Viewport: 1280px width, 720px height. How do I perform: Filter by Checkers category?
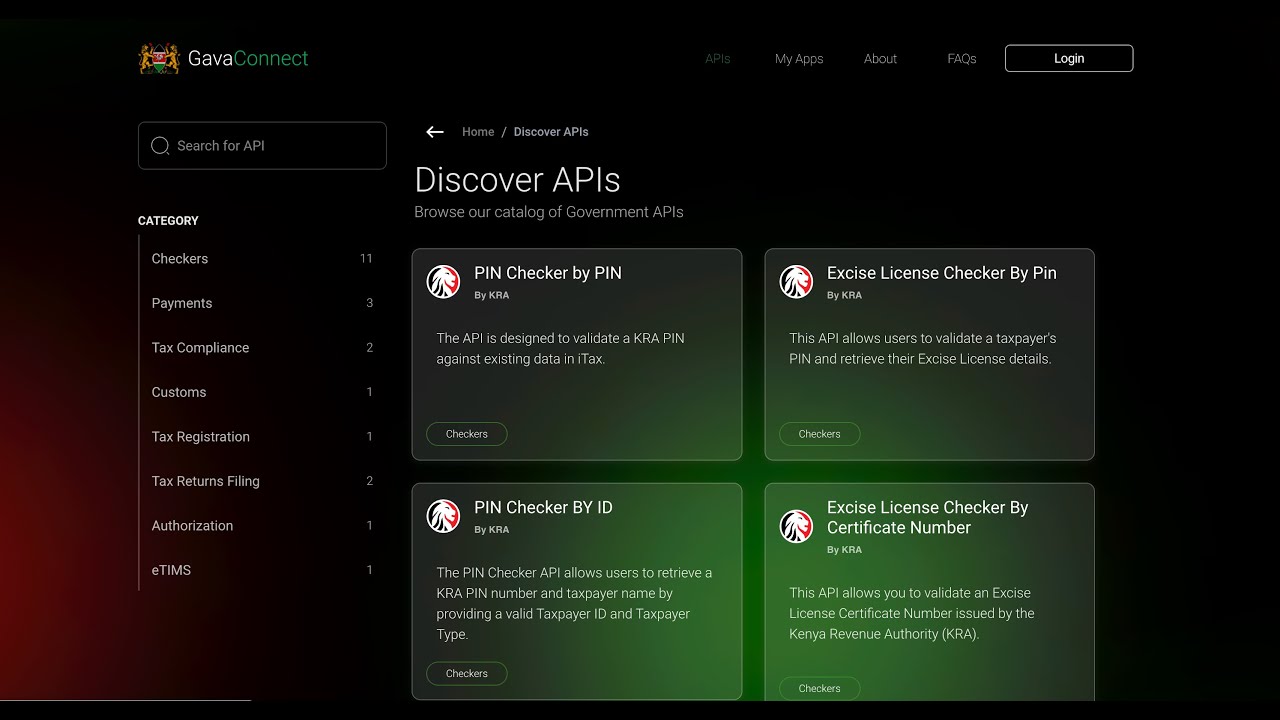(x=262, y=259)
